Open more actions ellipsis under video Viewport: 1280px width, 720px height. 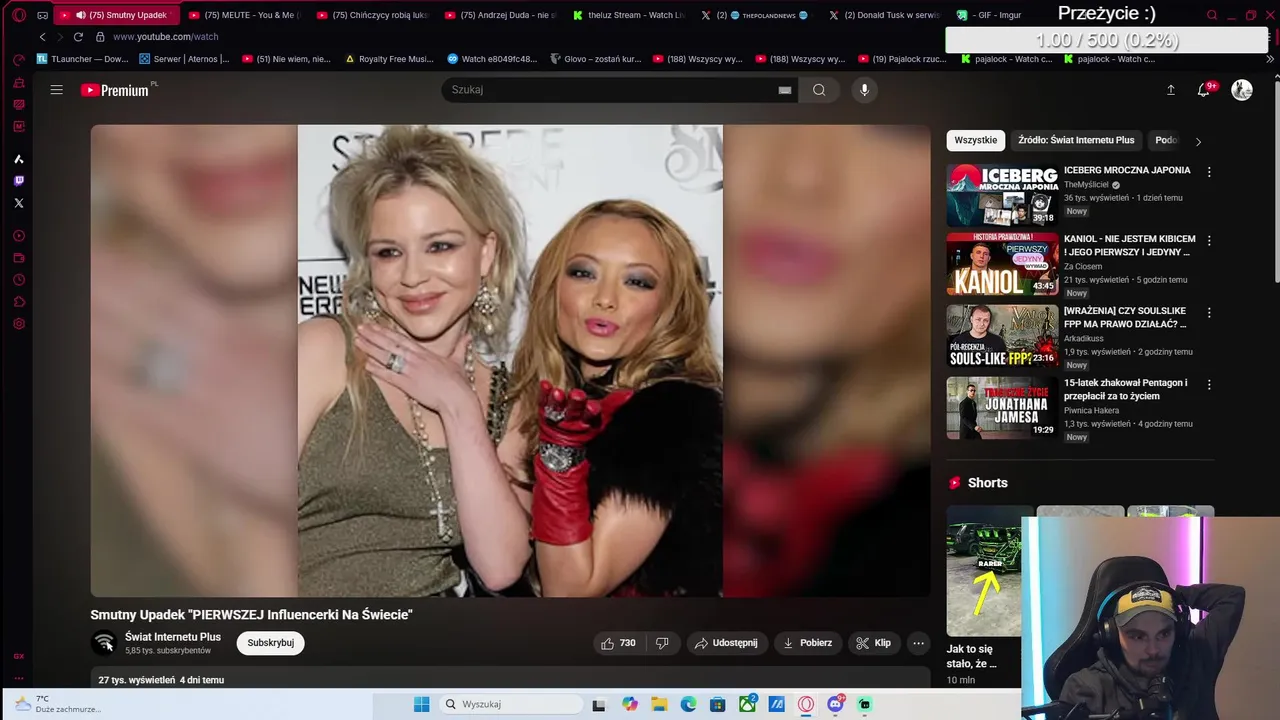pos(918,643)
